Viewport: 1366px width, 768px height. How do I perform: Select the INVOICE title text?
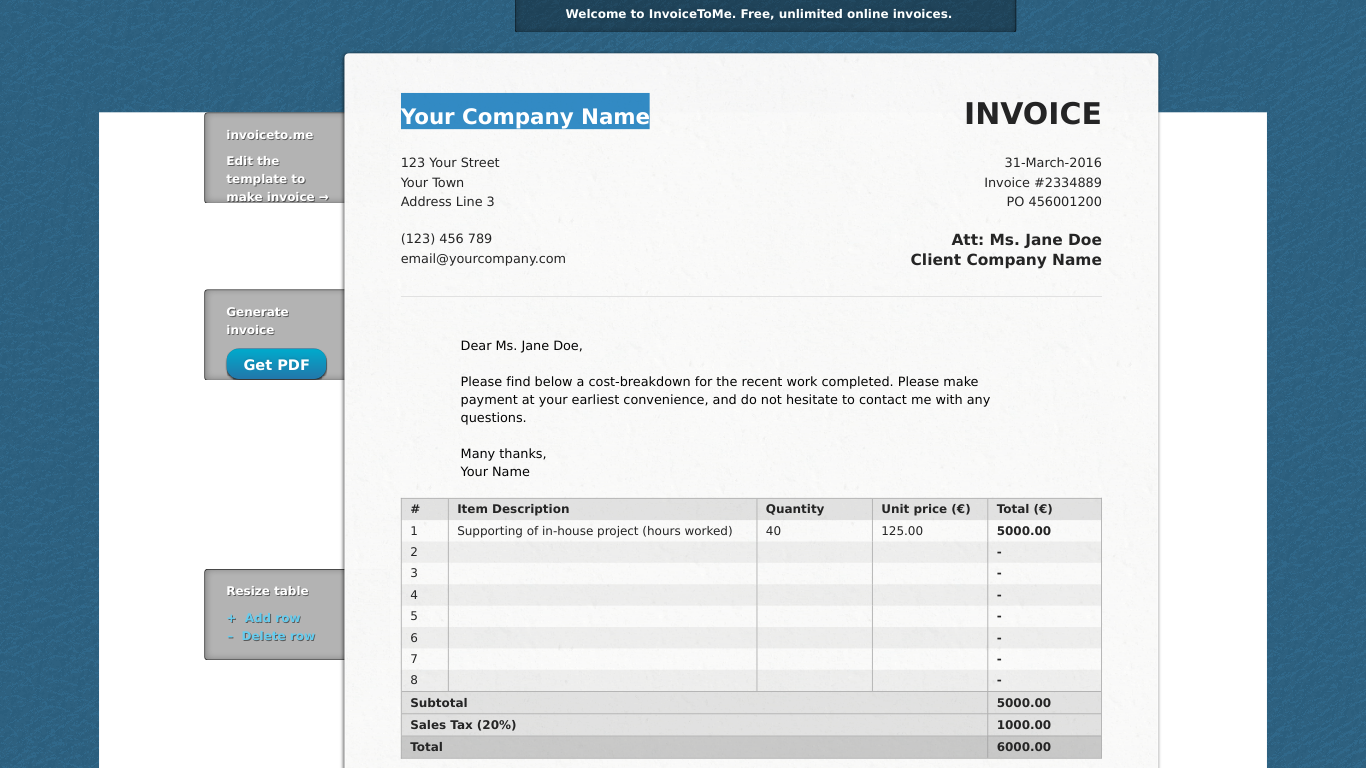[1032, 114]
